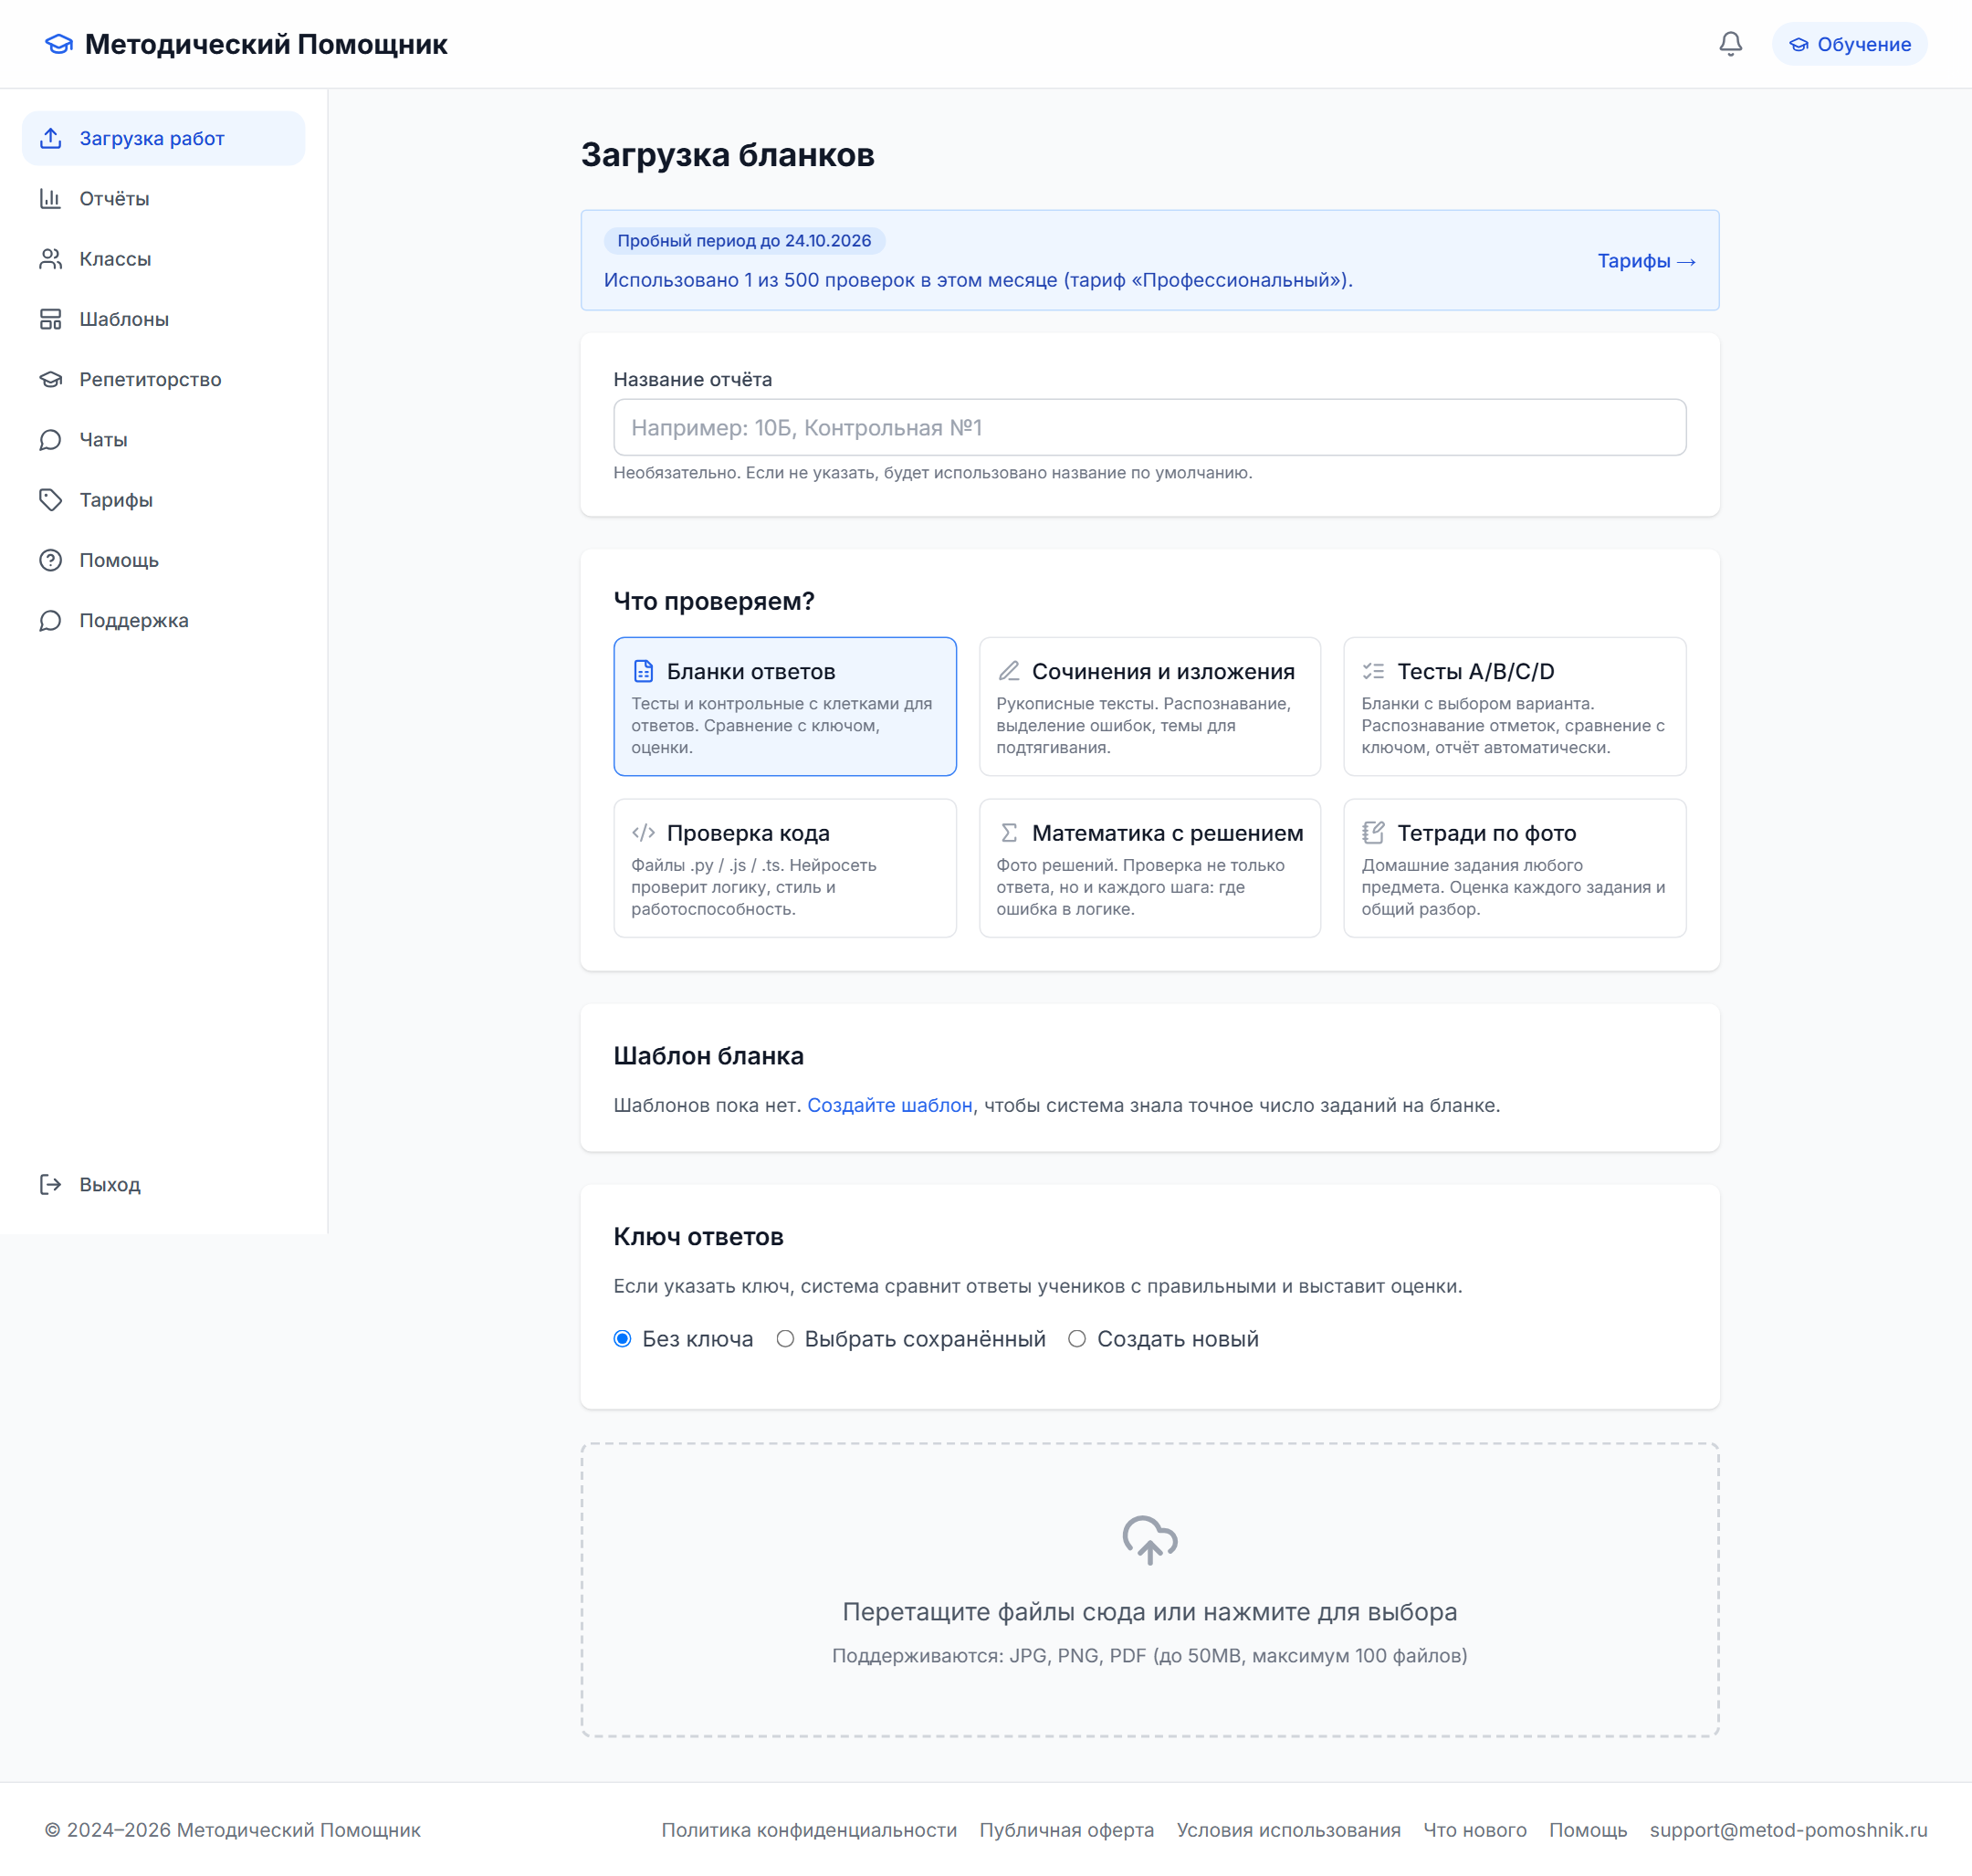Choose the Сочинения и изложения card
The width and height of the screenshot is (1972, 1876).
coord(1150,706)
